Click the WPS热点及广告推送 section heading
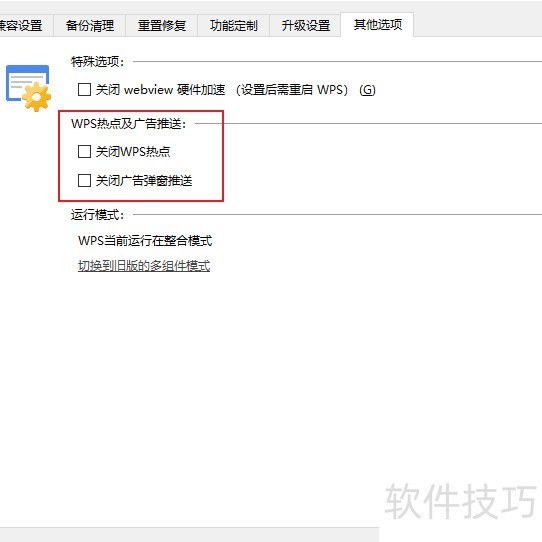 click(x=129, y=123)
